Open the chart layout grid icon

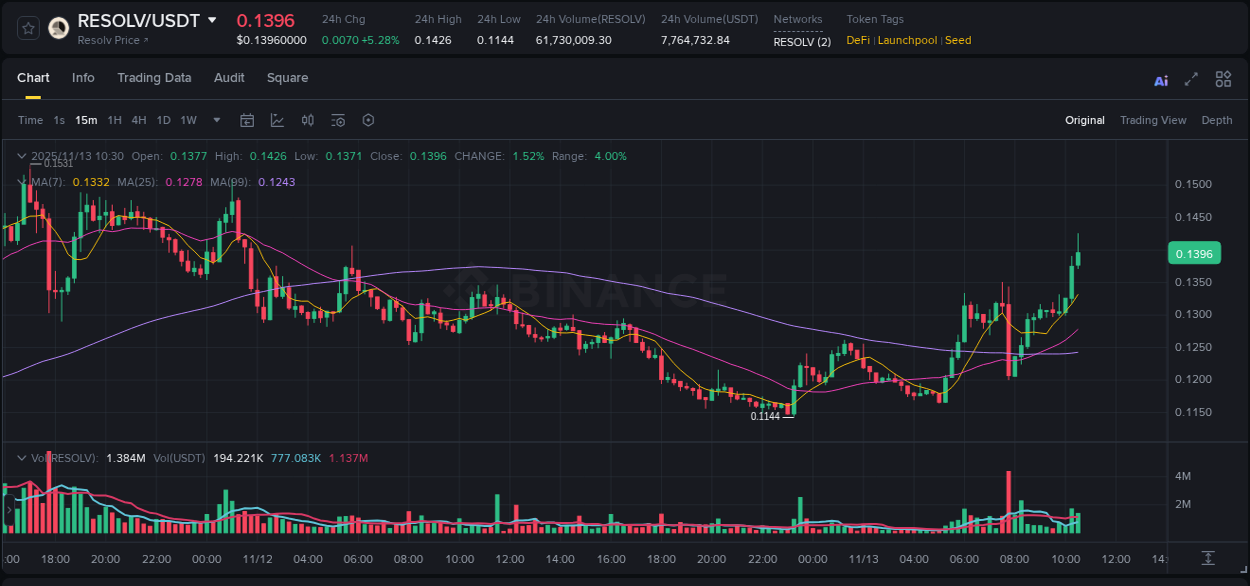(x=1223, y=79)
